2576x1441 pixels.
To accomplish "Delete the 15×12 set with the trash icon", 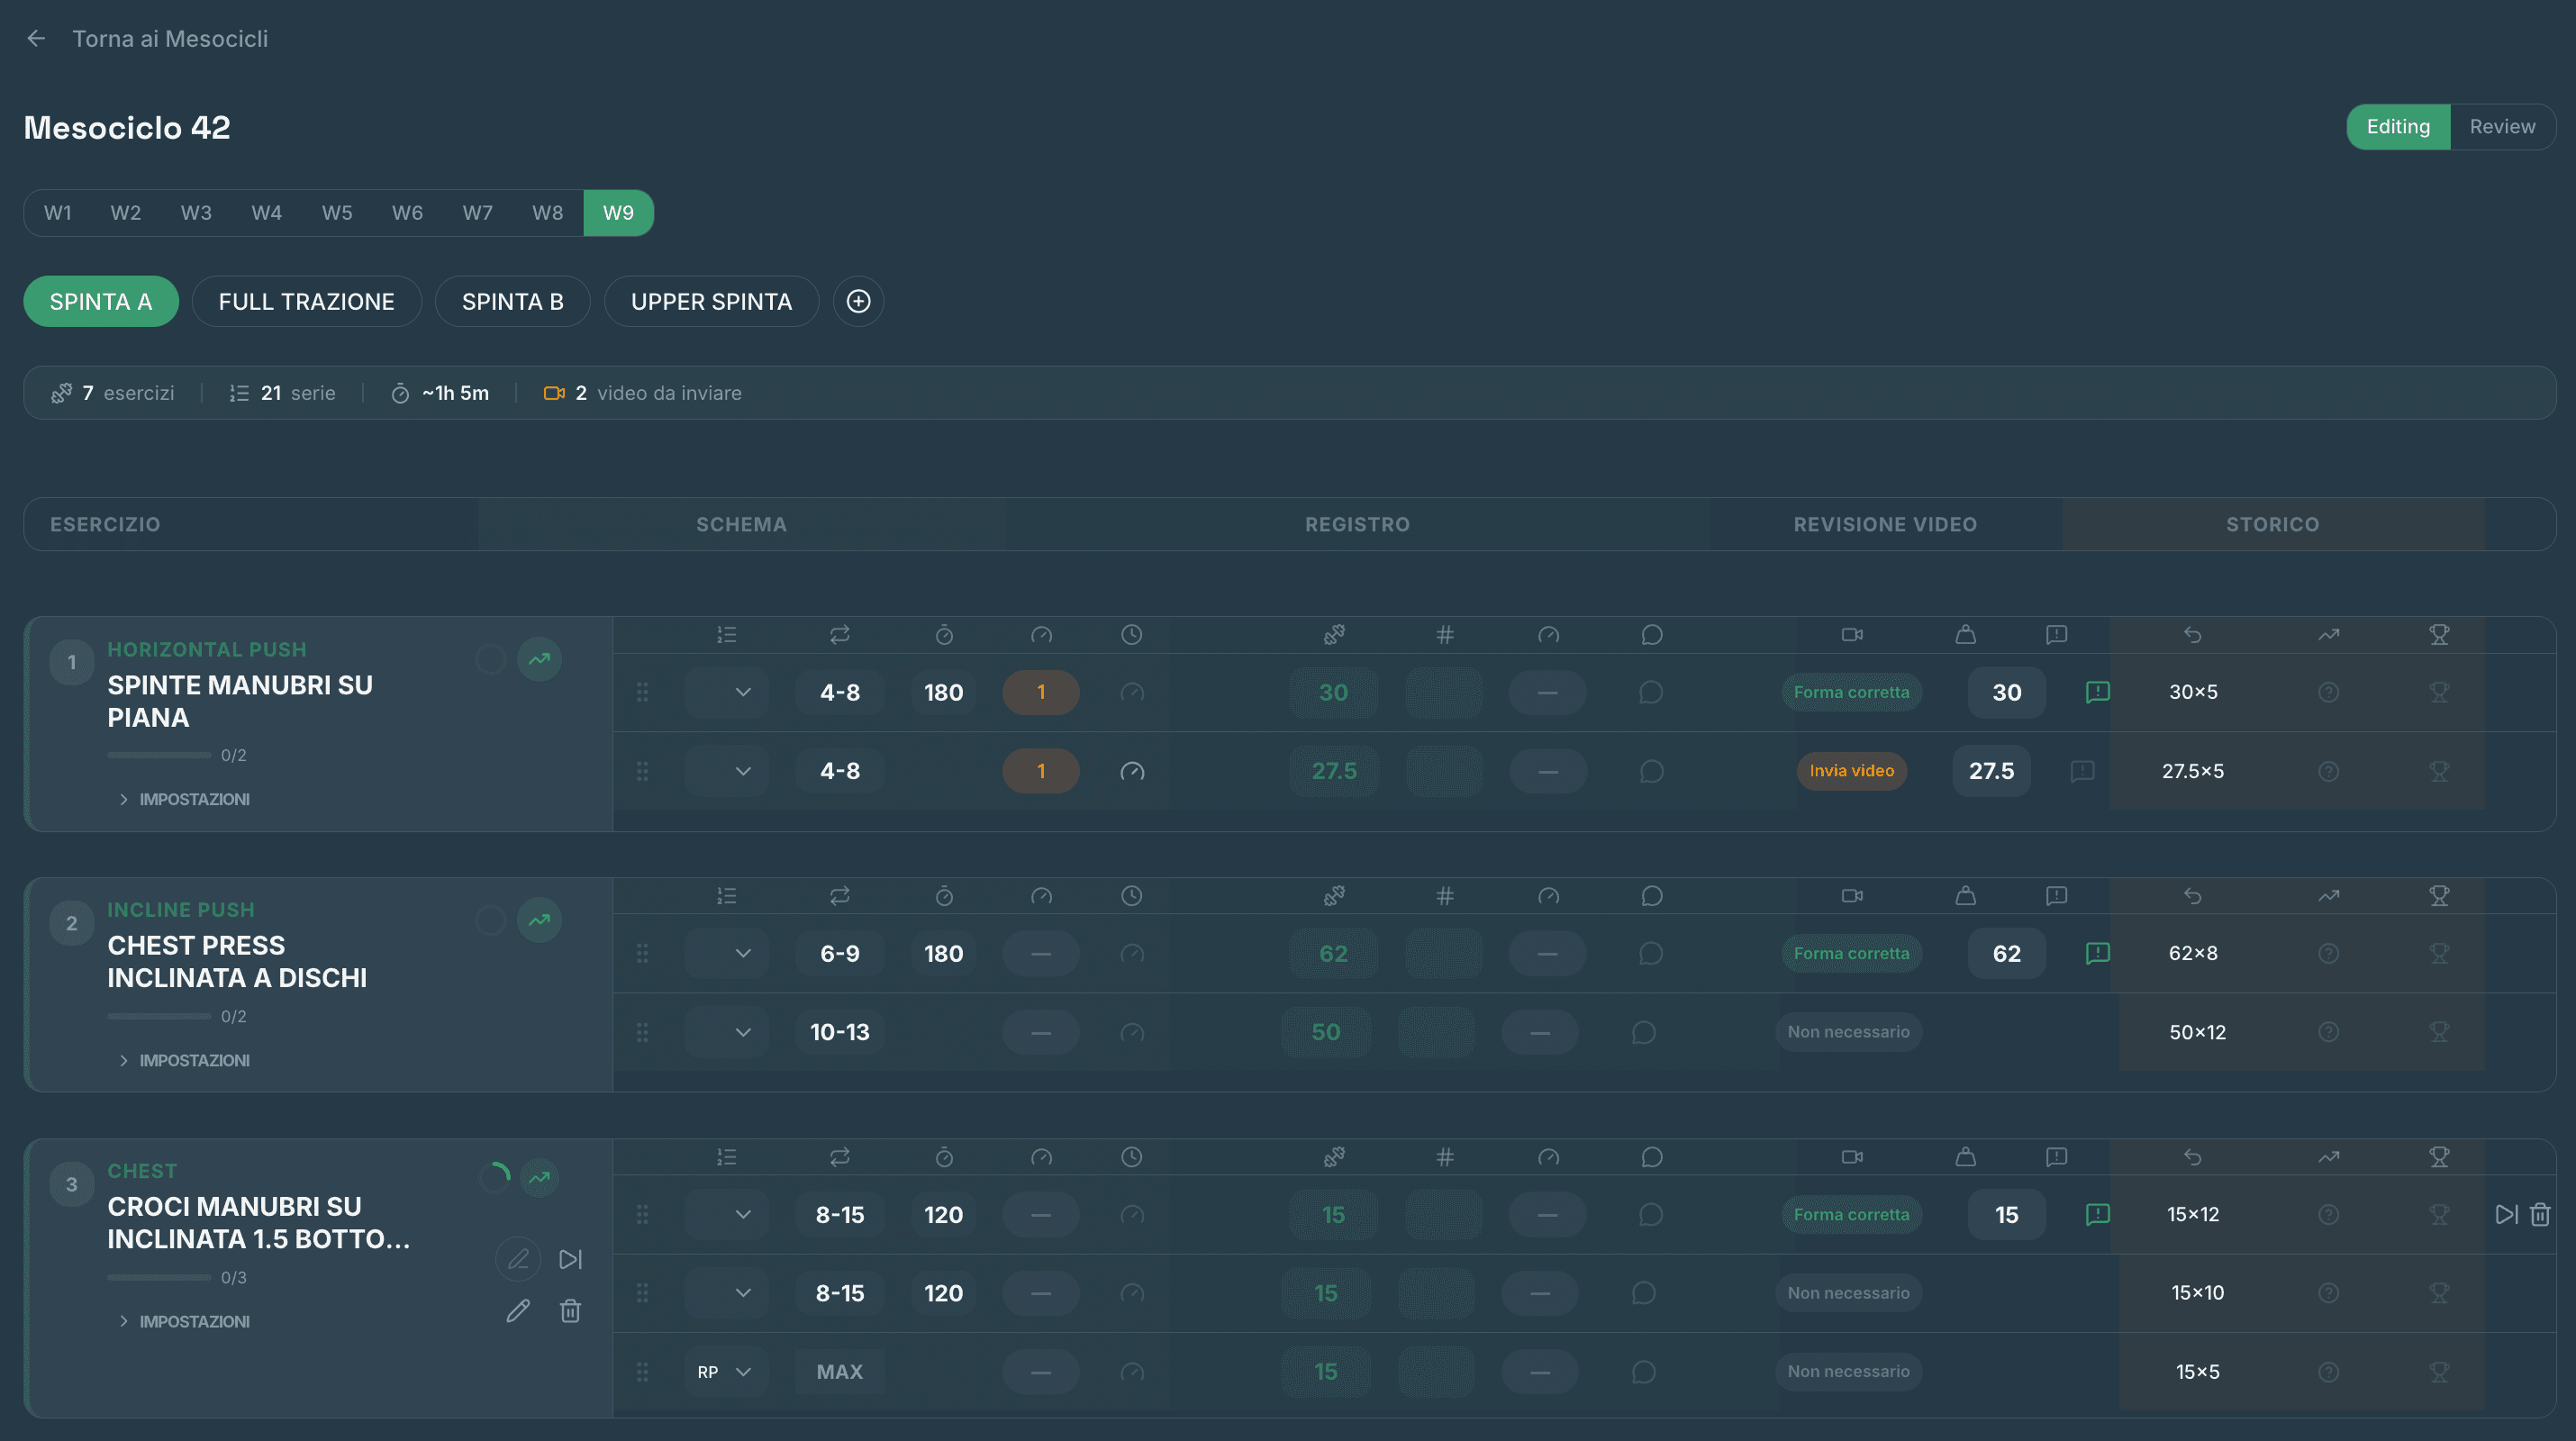I will (x=2540, y=1214).
